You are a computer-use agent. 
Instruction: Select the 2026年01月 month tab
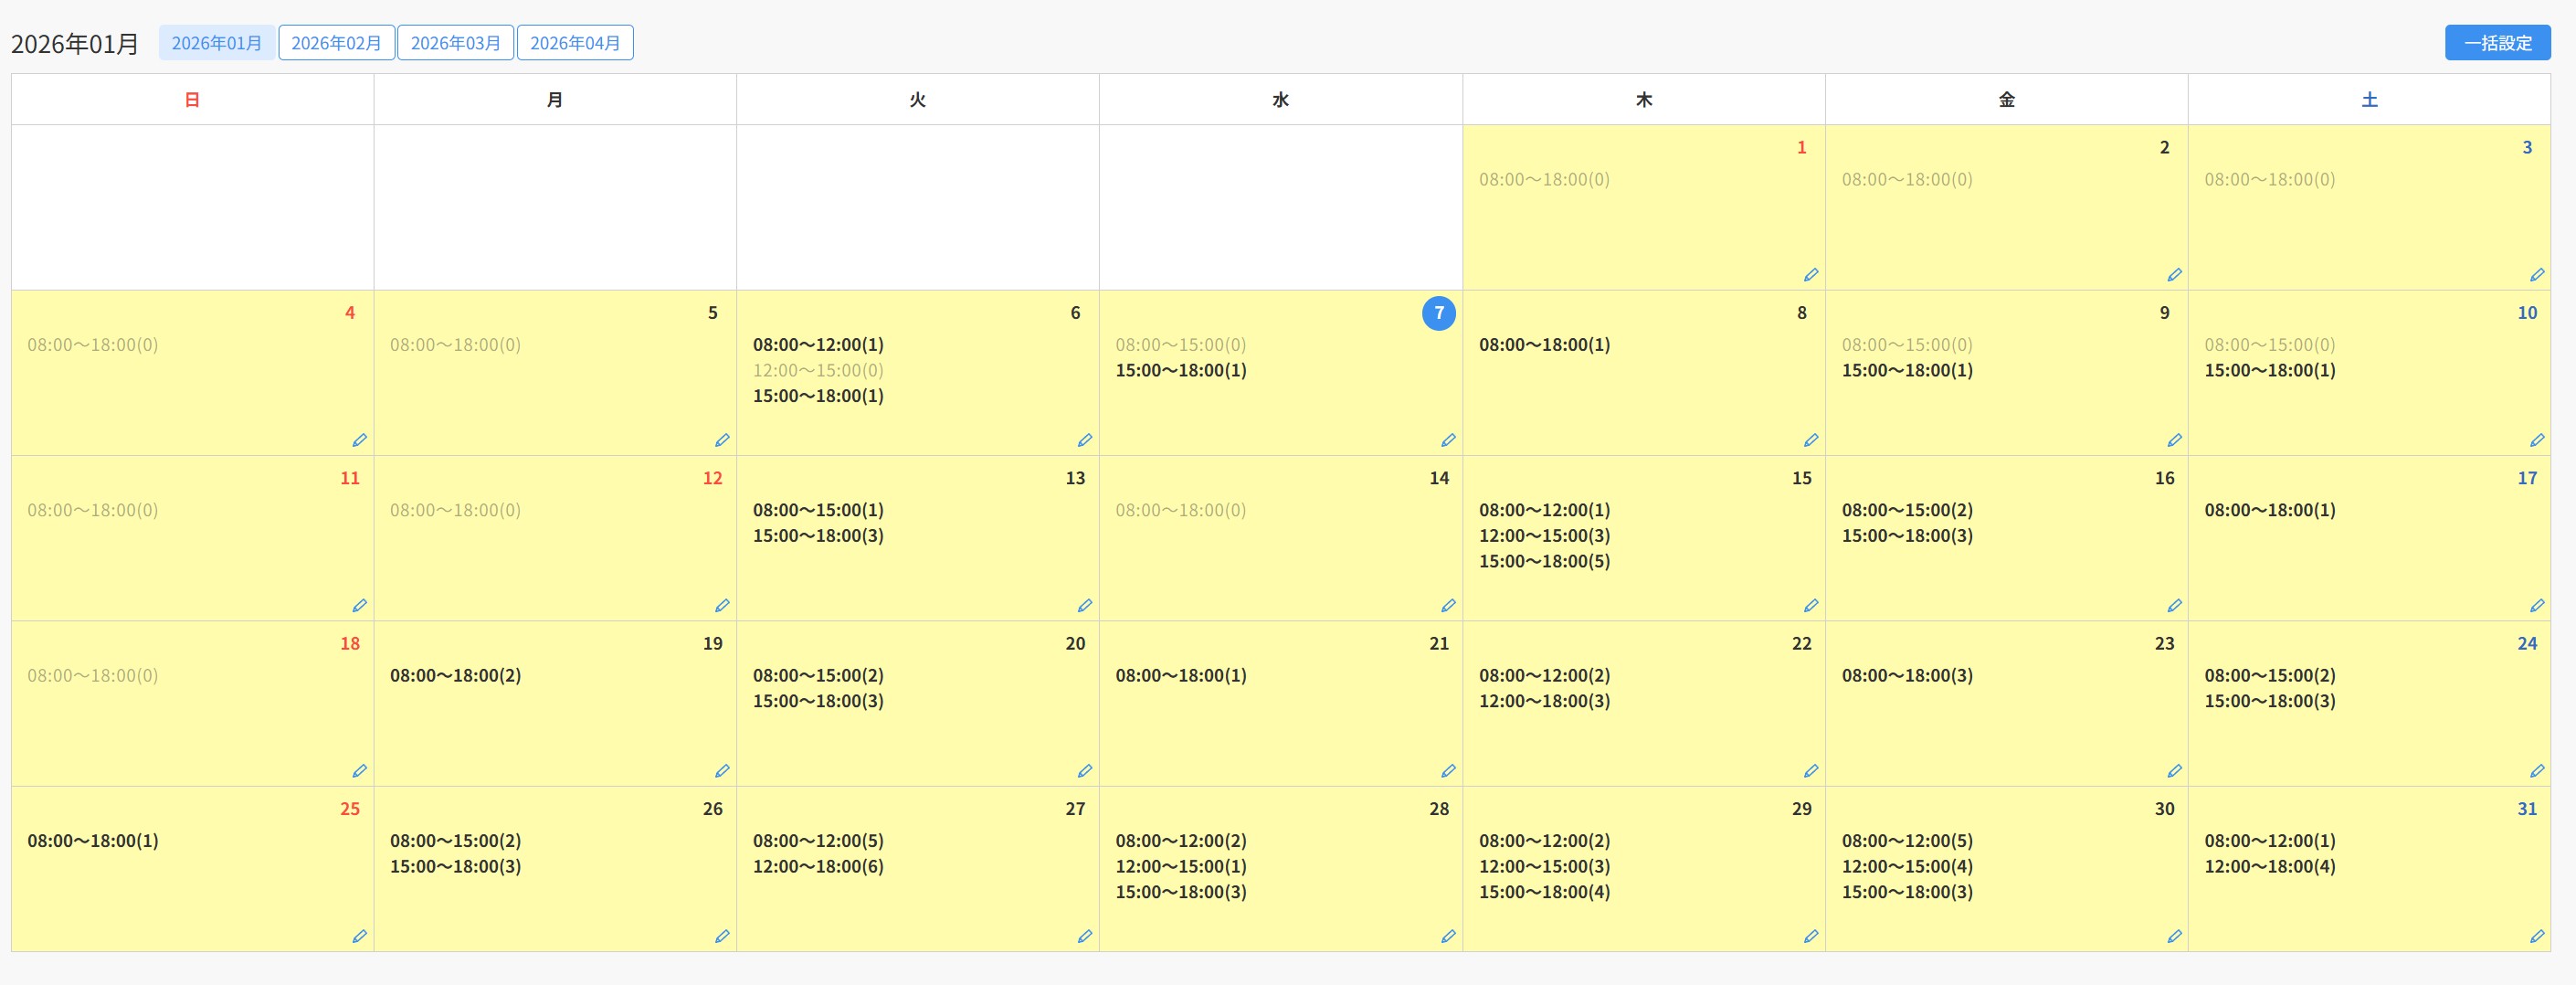[x=216, y=43]
